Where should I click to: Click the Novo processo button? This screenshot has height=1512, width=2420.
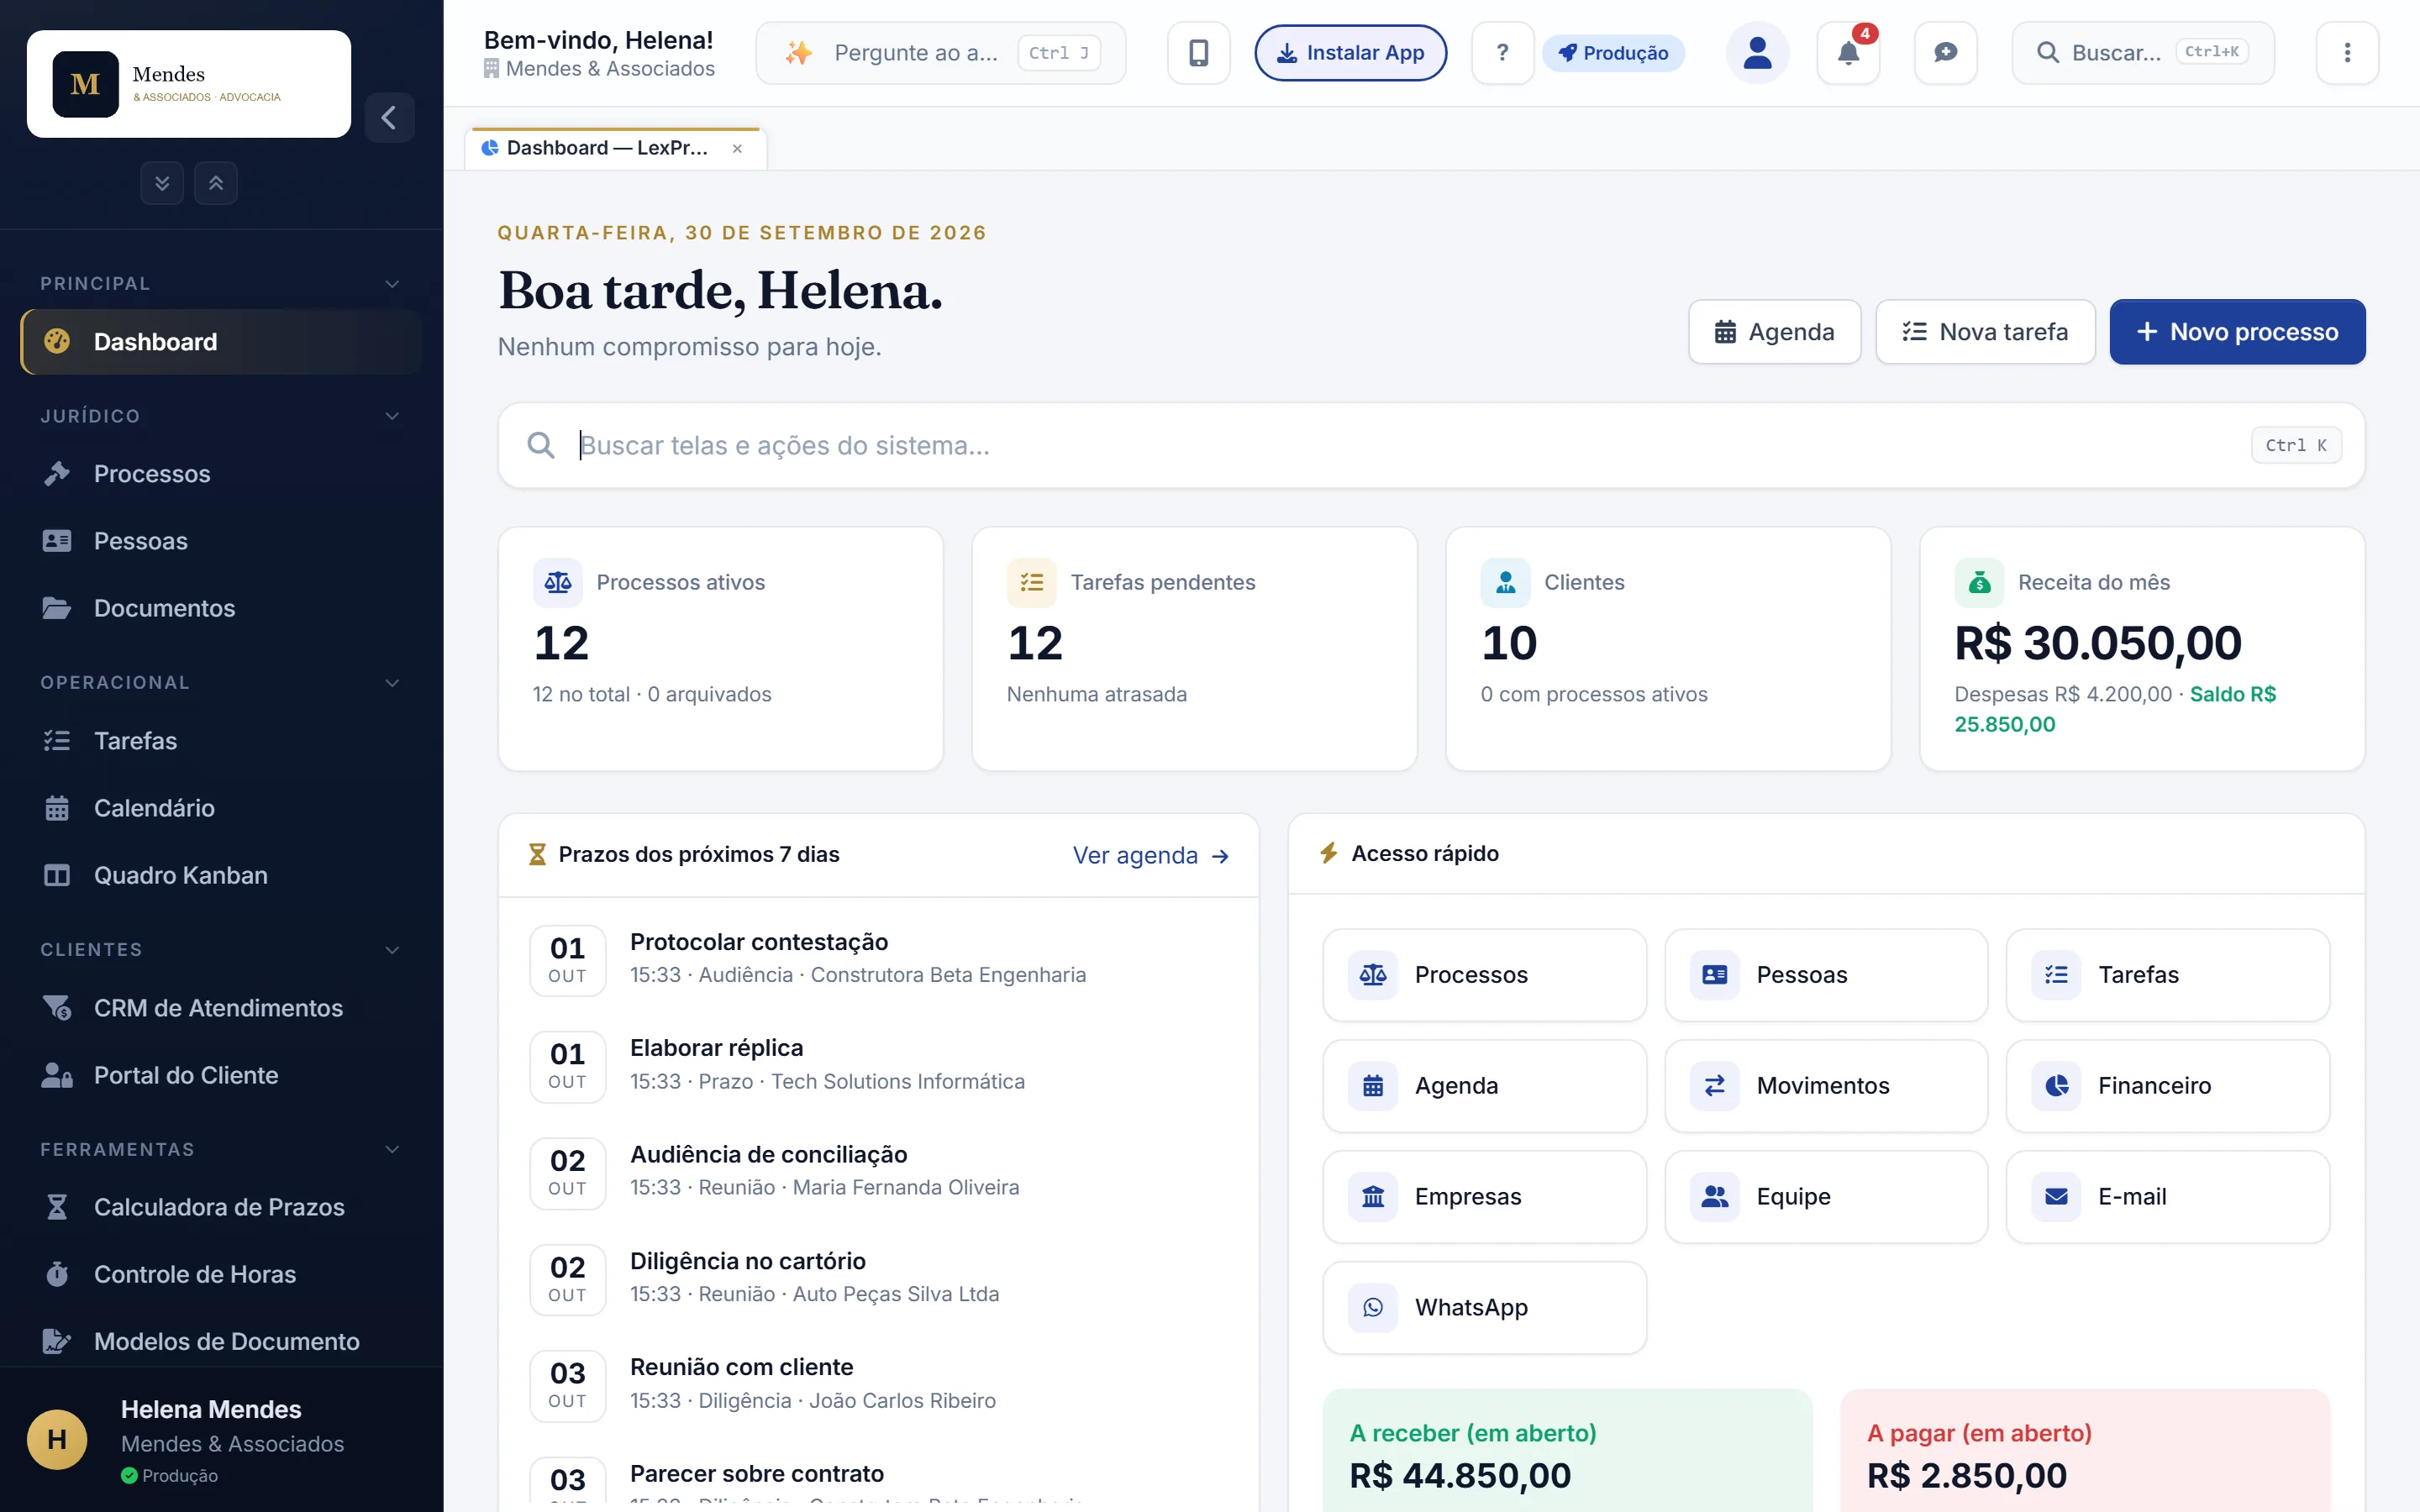[x=2237, y=332]
